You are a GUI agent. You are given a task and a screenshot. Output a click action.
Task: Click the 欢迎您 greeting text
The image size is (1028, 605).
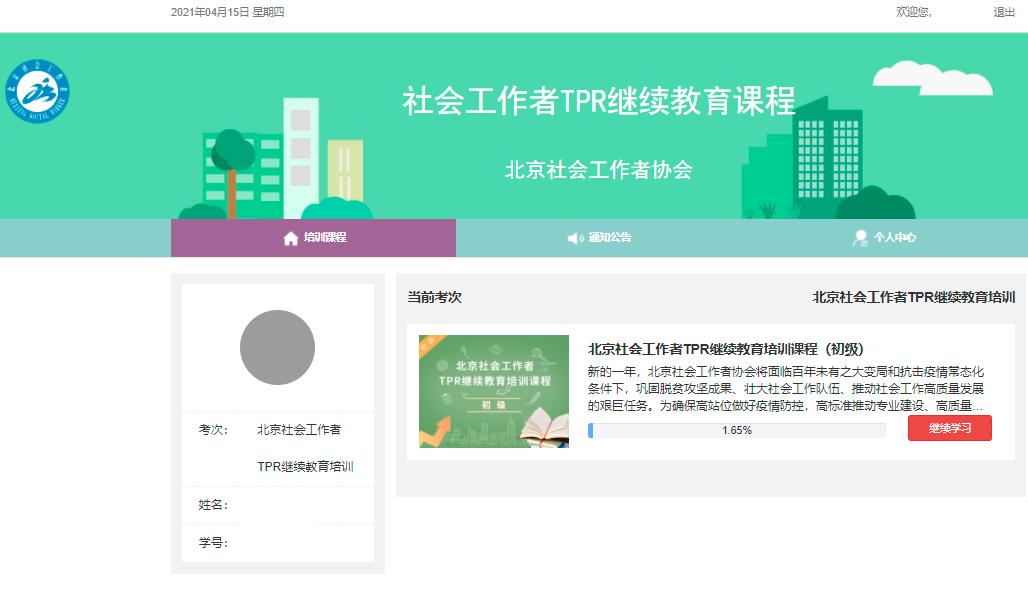pyautogui.click(x=914, y=12)
